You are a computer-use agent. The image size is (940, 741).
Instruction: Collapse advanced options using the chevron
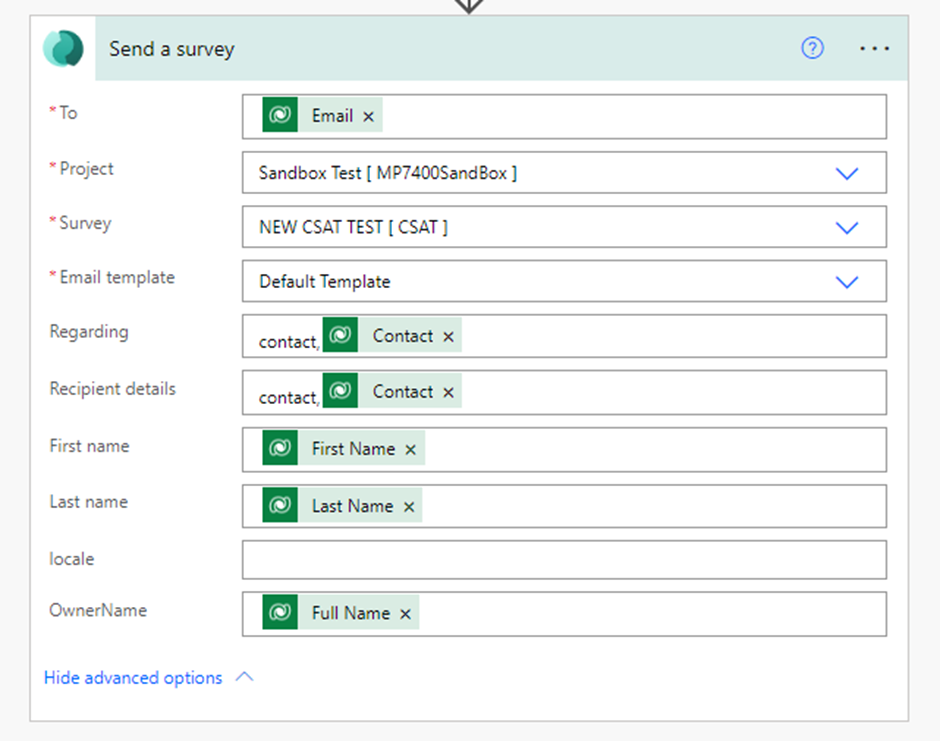[245, 677]
